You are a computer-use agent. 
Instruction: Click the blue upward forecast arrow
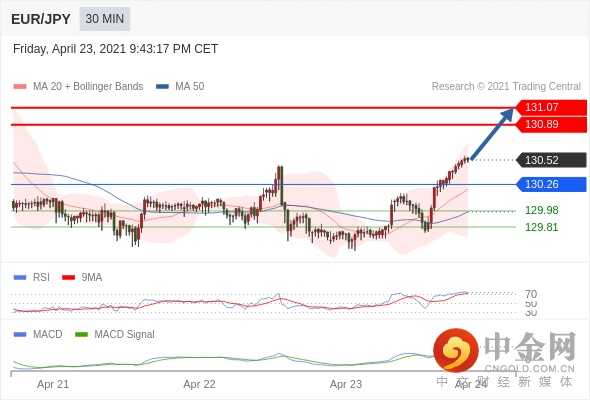click(x=492, y=134)
